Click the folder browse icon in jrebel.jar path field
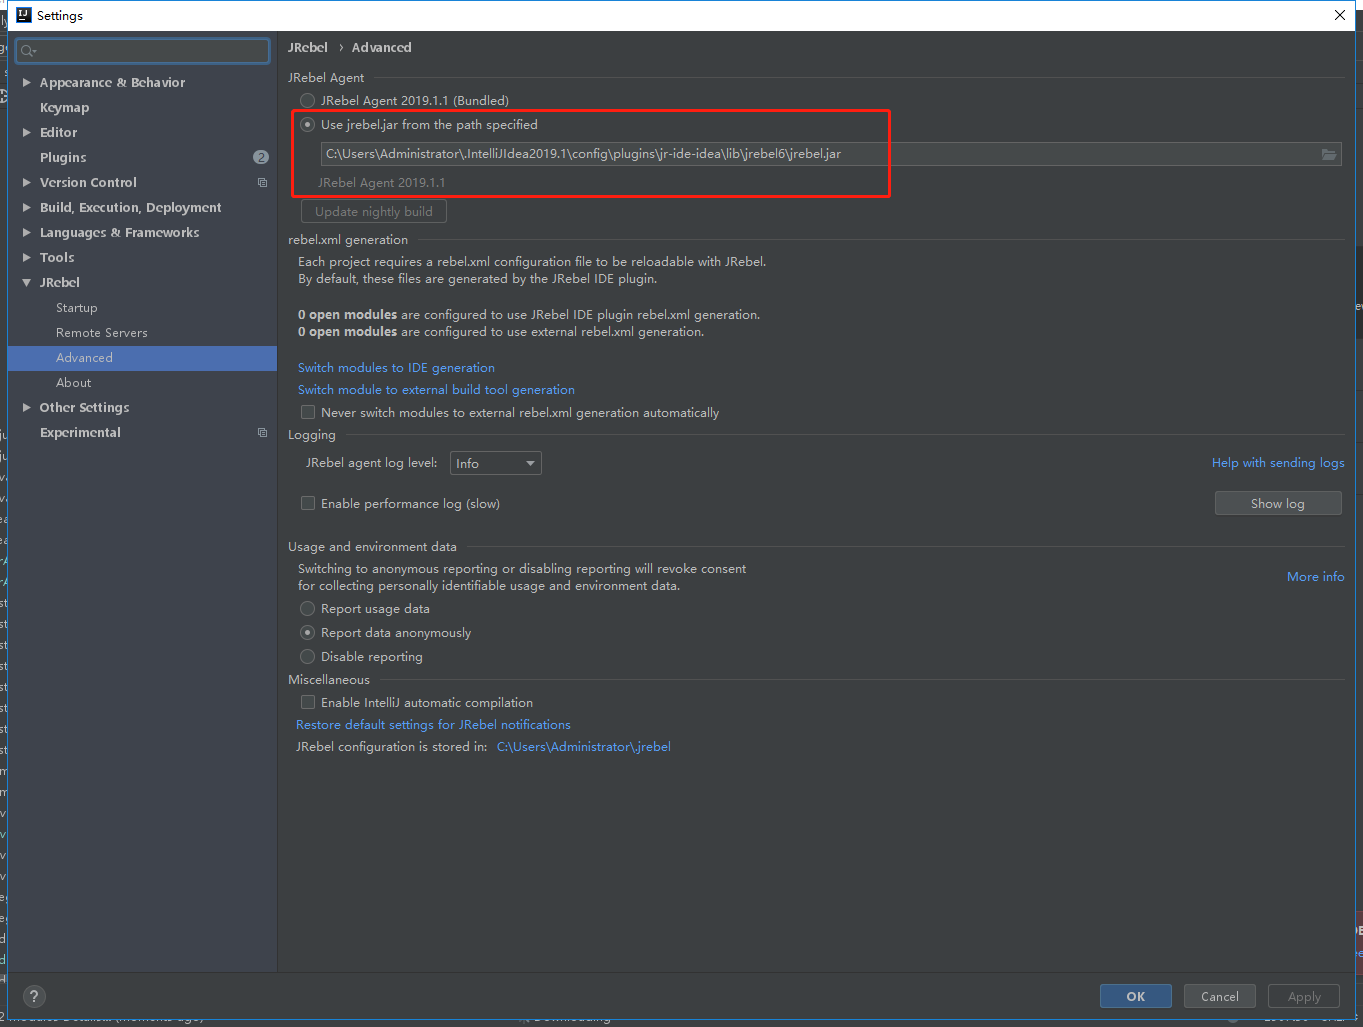This screenshot has height=1027, width=1363. [1329, 154]
